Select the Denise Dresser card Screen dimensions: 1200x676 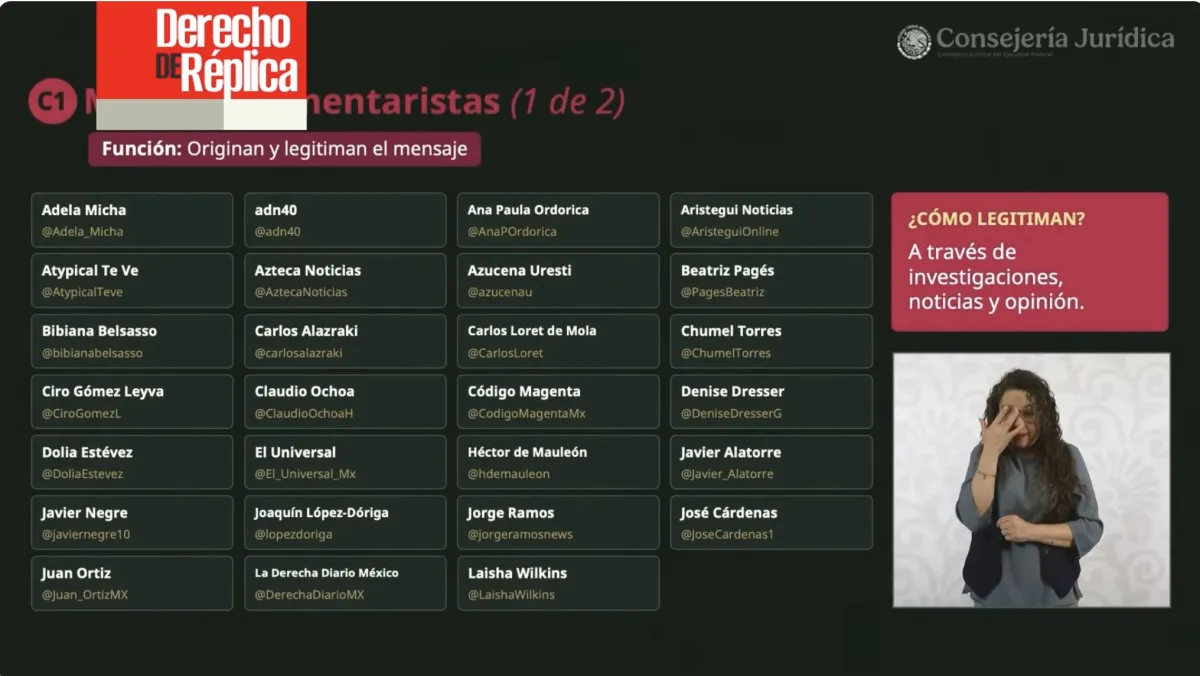(771, 402)
